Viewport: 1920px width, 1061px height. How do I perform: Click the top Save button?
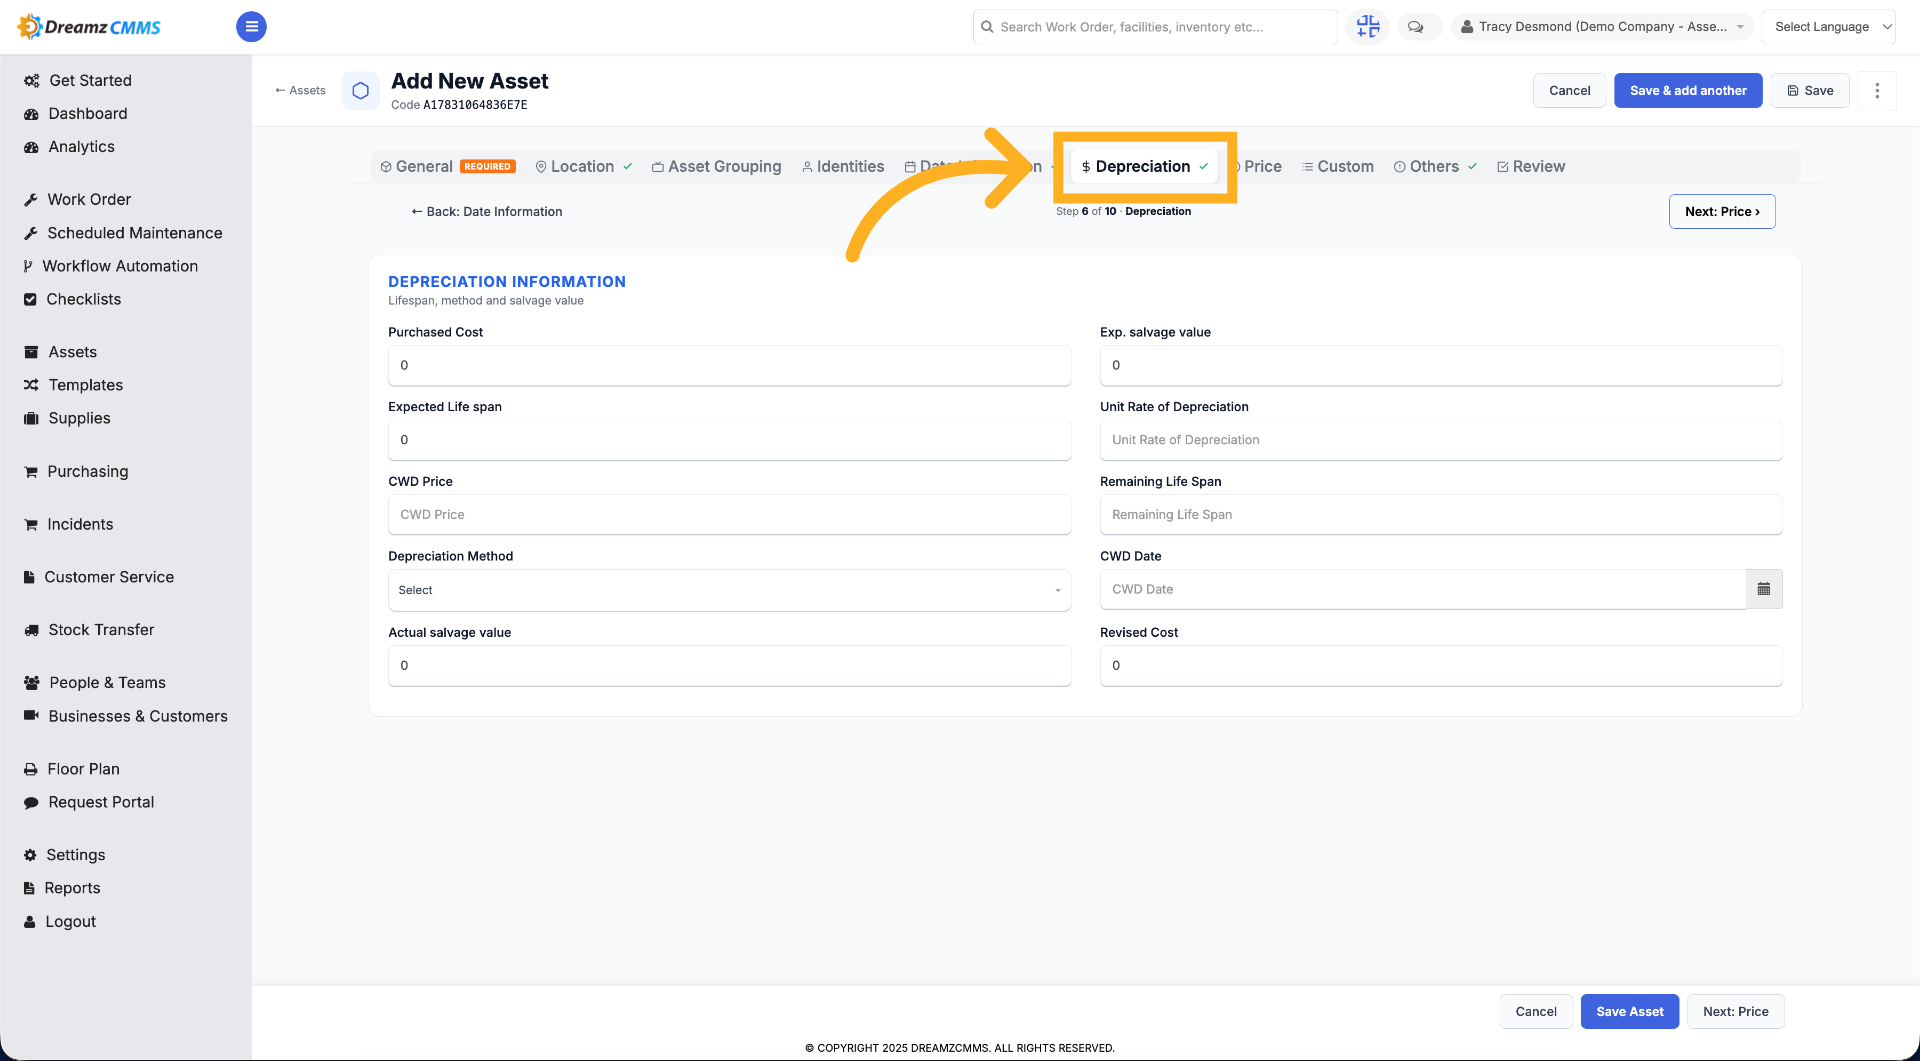pos(1810,91)
